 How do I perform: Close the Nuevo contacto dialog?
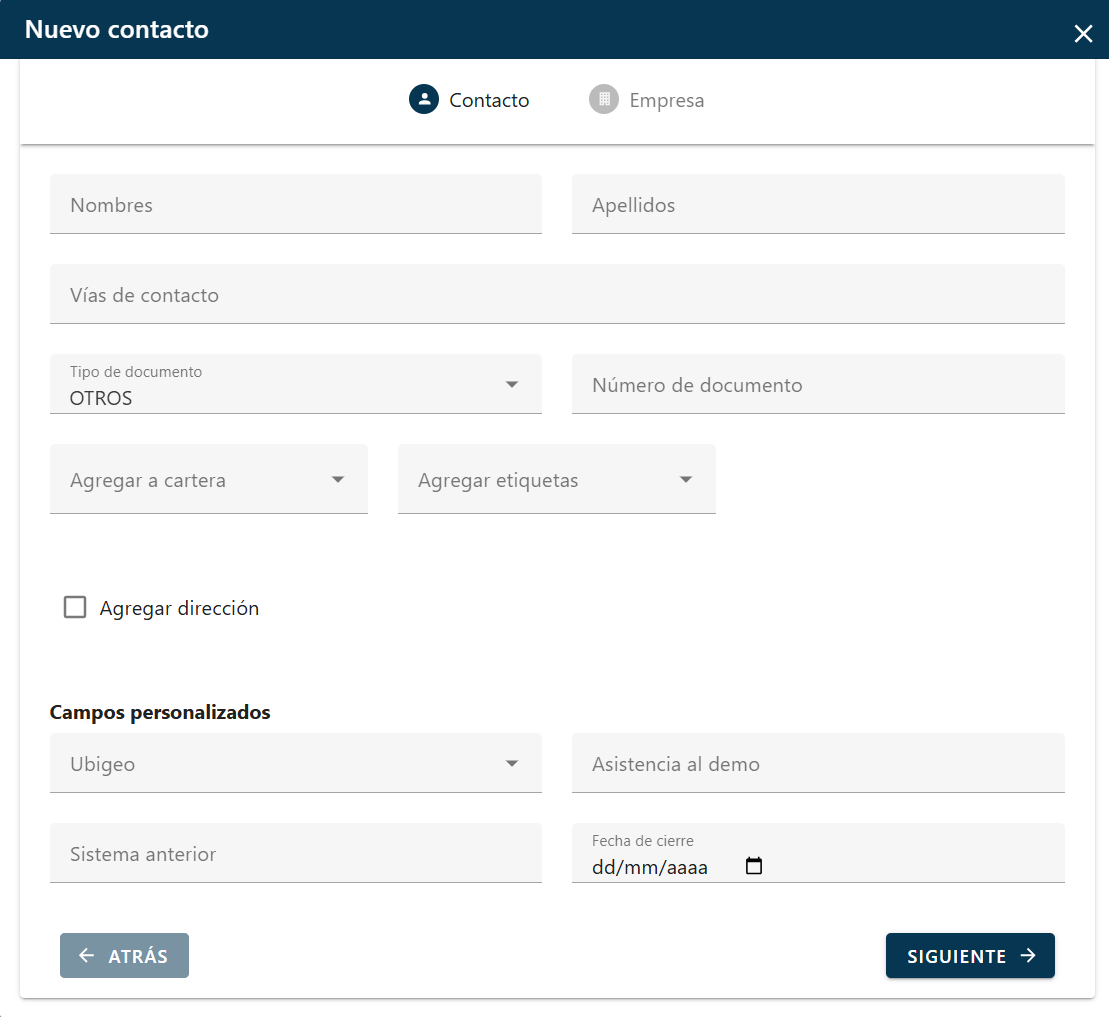(x=1083, y=34)
